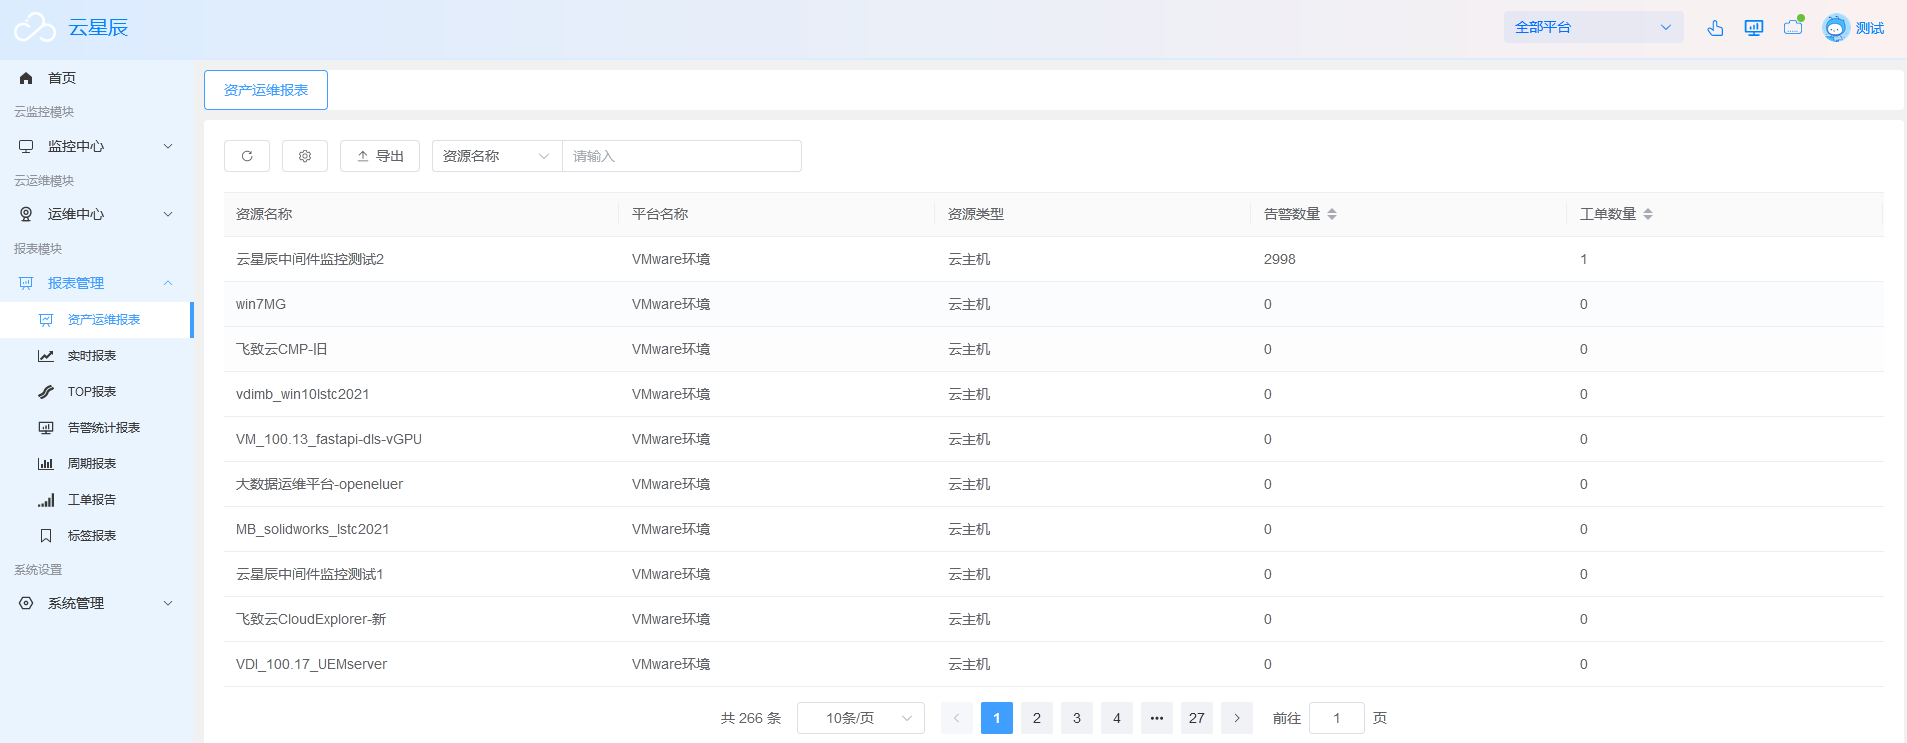The width and height of the screenshot is (1907, 743).
Task: Select row win7MG
Action: point(1053,304)
